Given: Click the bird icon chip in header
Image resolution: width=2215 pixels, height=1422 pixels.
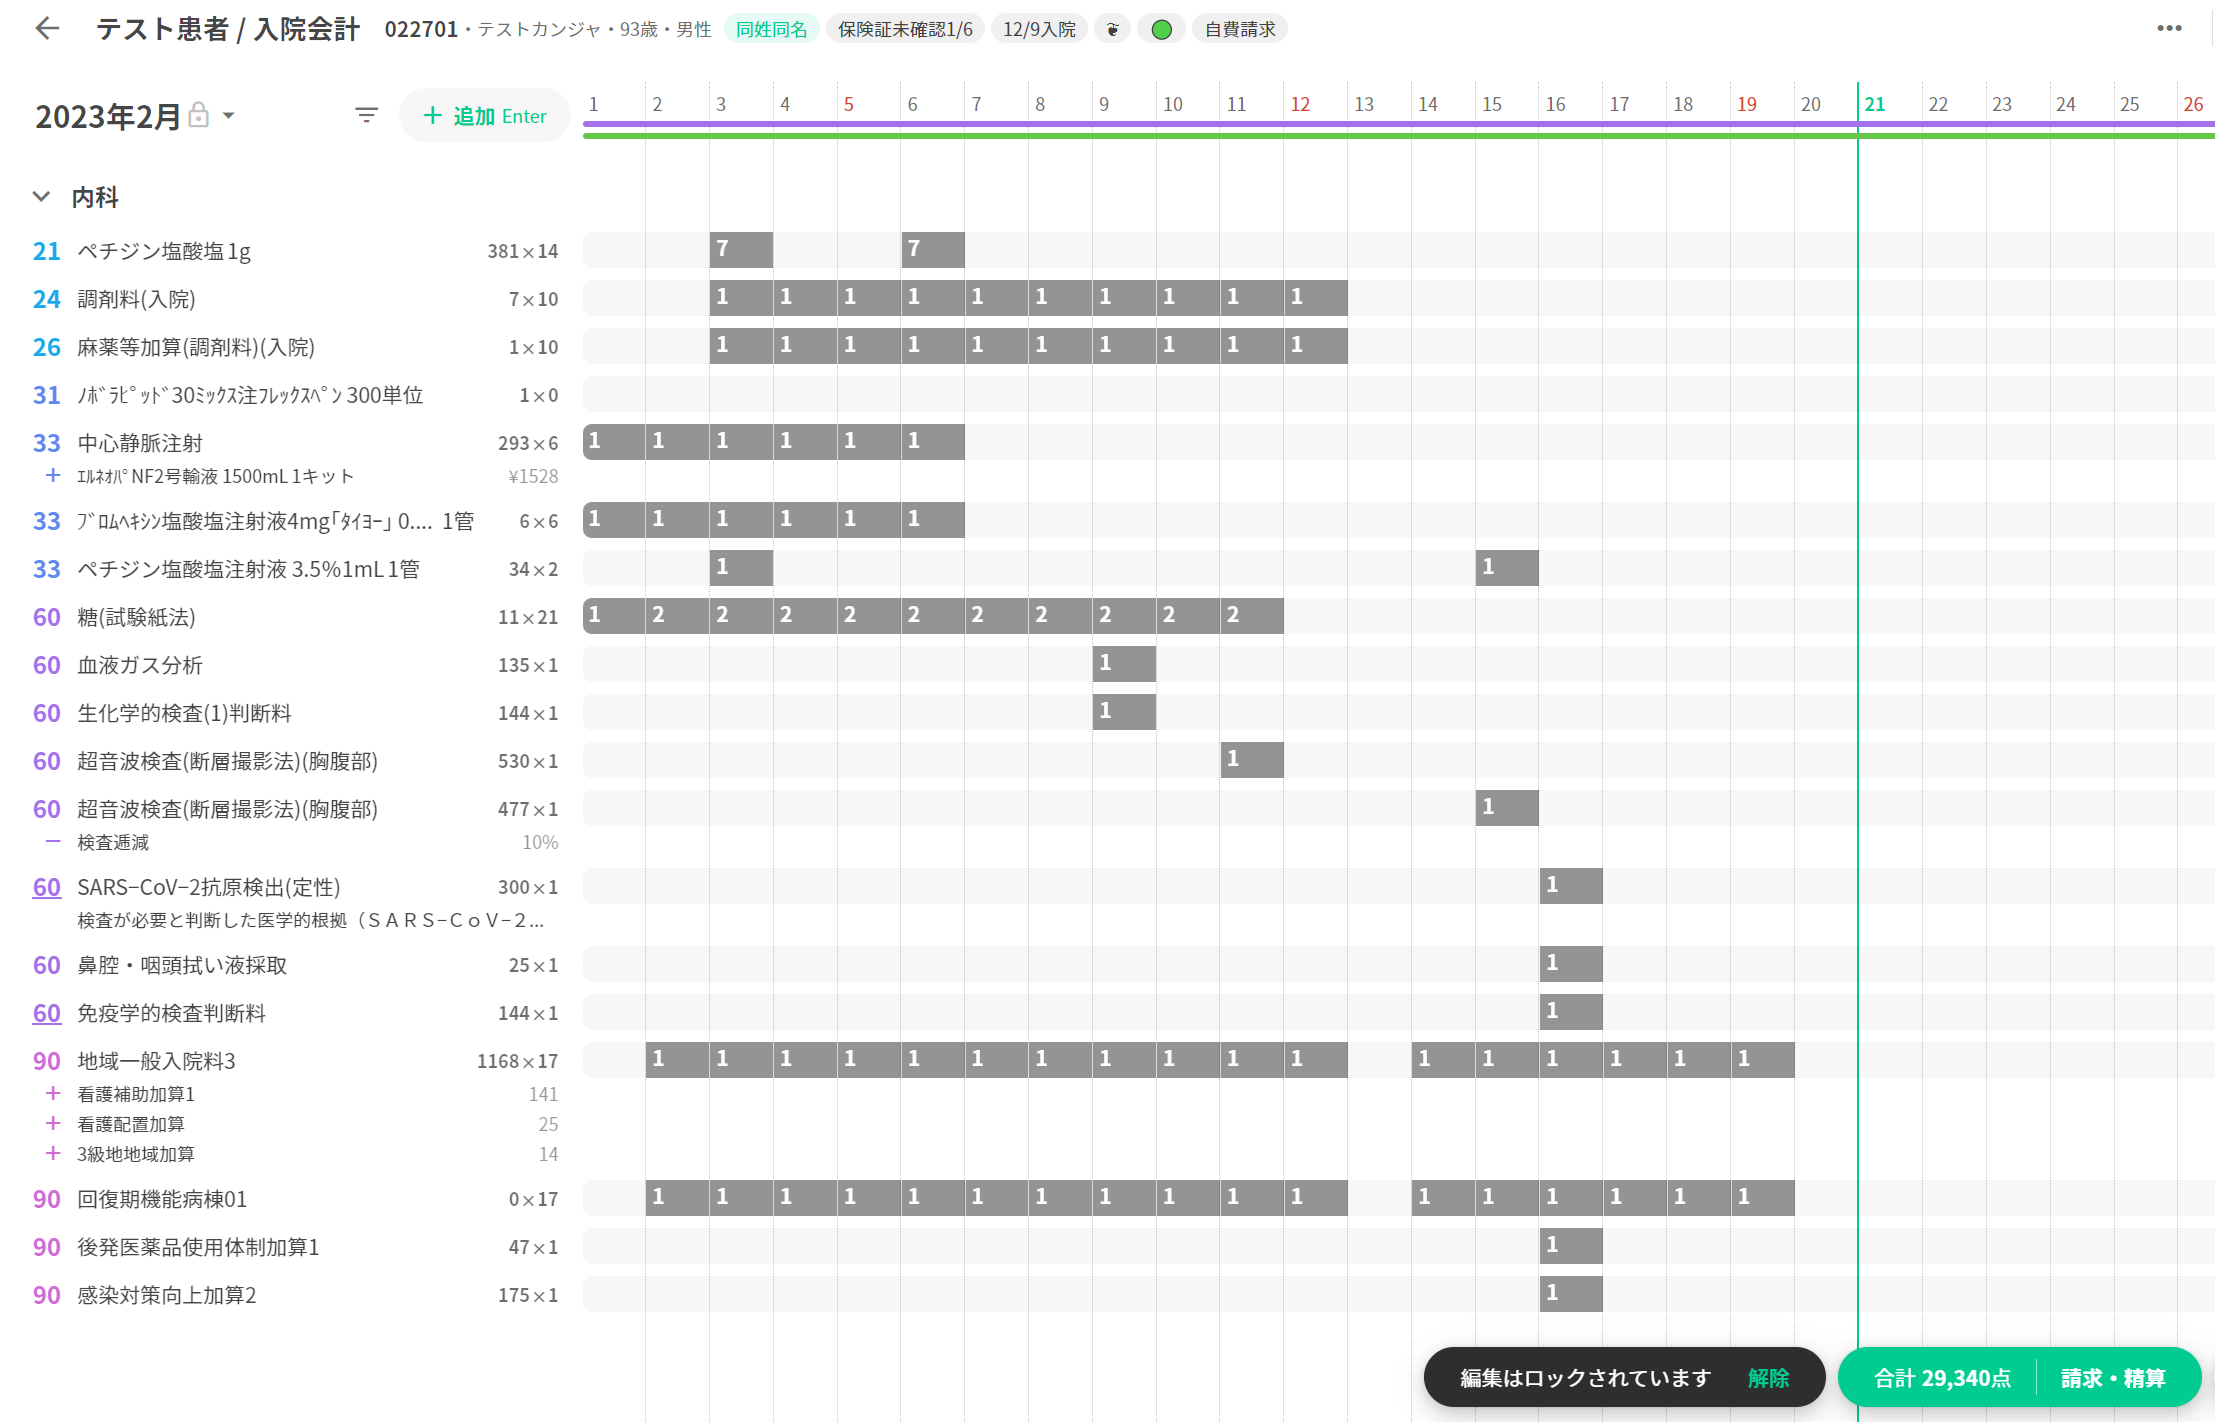Looking at the screenshot, I should 1112,29.
